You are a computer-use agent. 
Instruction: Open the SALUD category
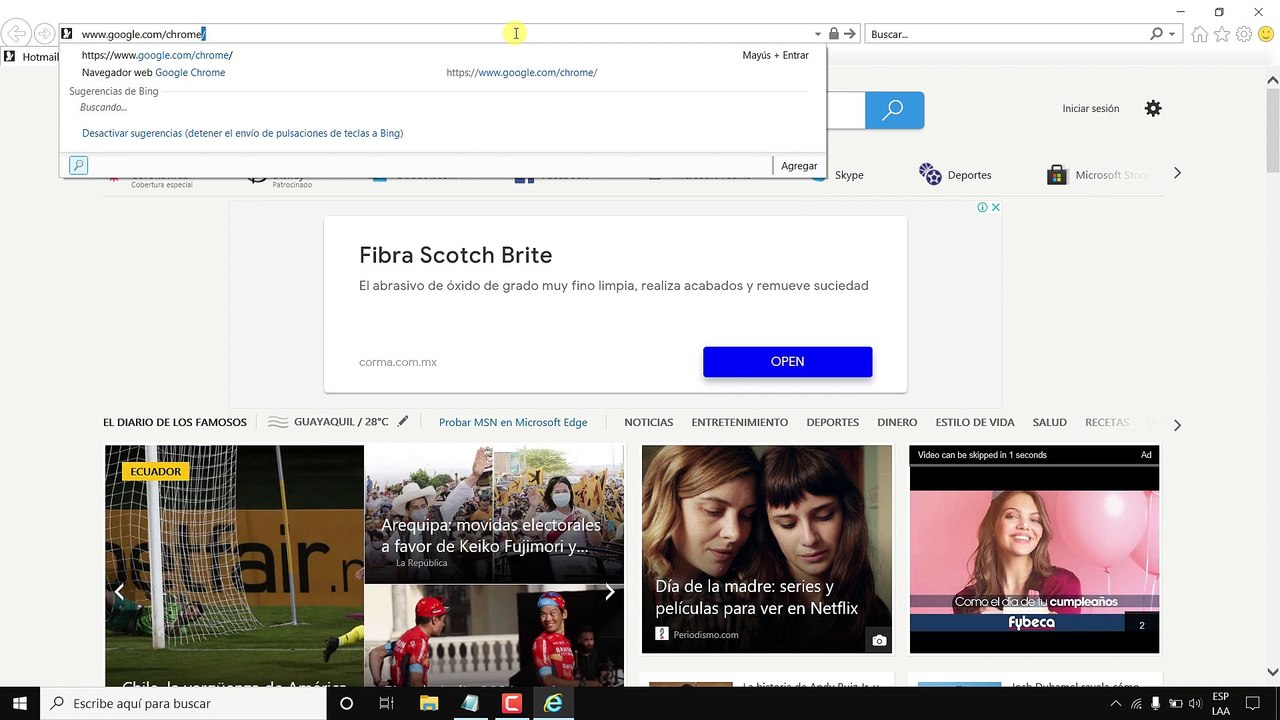pyautogui.click(x=1050, y=422)
